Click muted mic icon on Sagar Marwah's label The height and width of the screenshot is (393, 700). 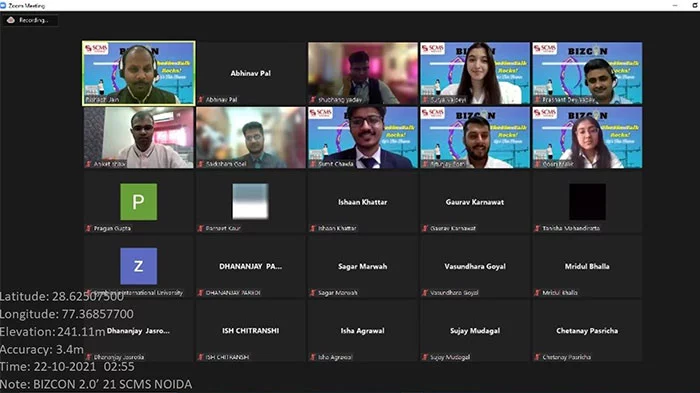[313, 293]
